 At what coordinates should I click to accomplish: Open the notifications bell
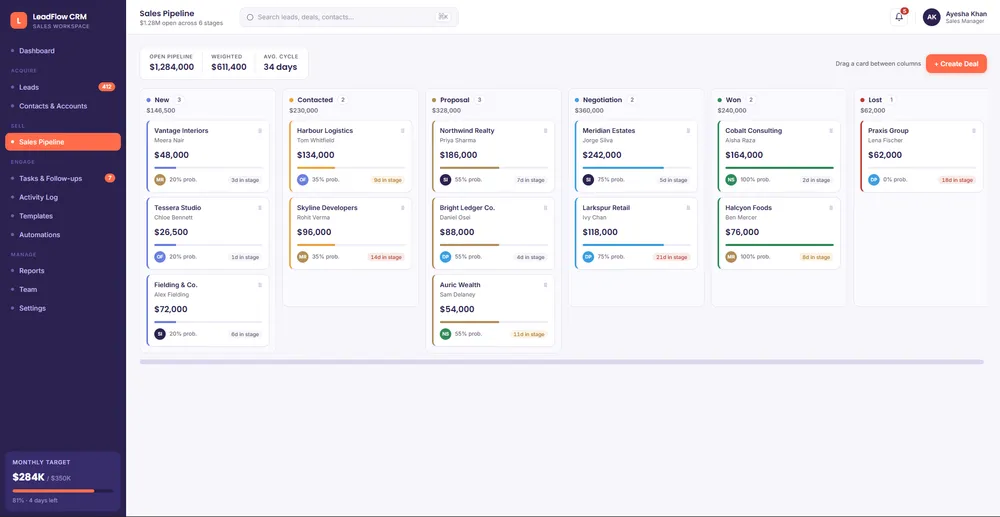pos(899,17)
